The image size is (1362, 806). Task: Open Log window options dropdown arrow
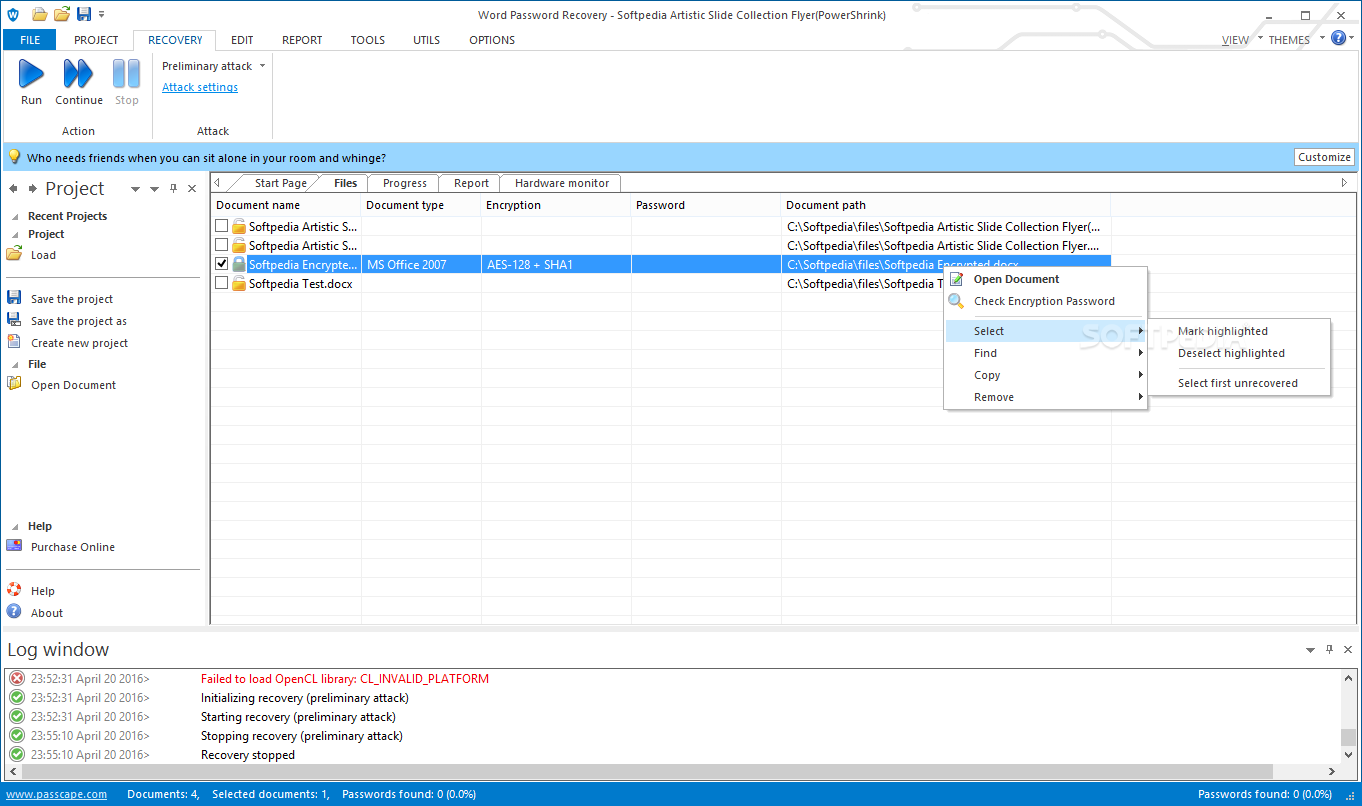1310,650
